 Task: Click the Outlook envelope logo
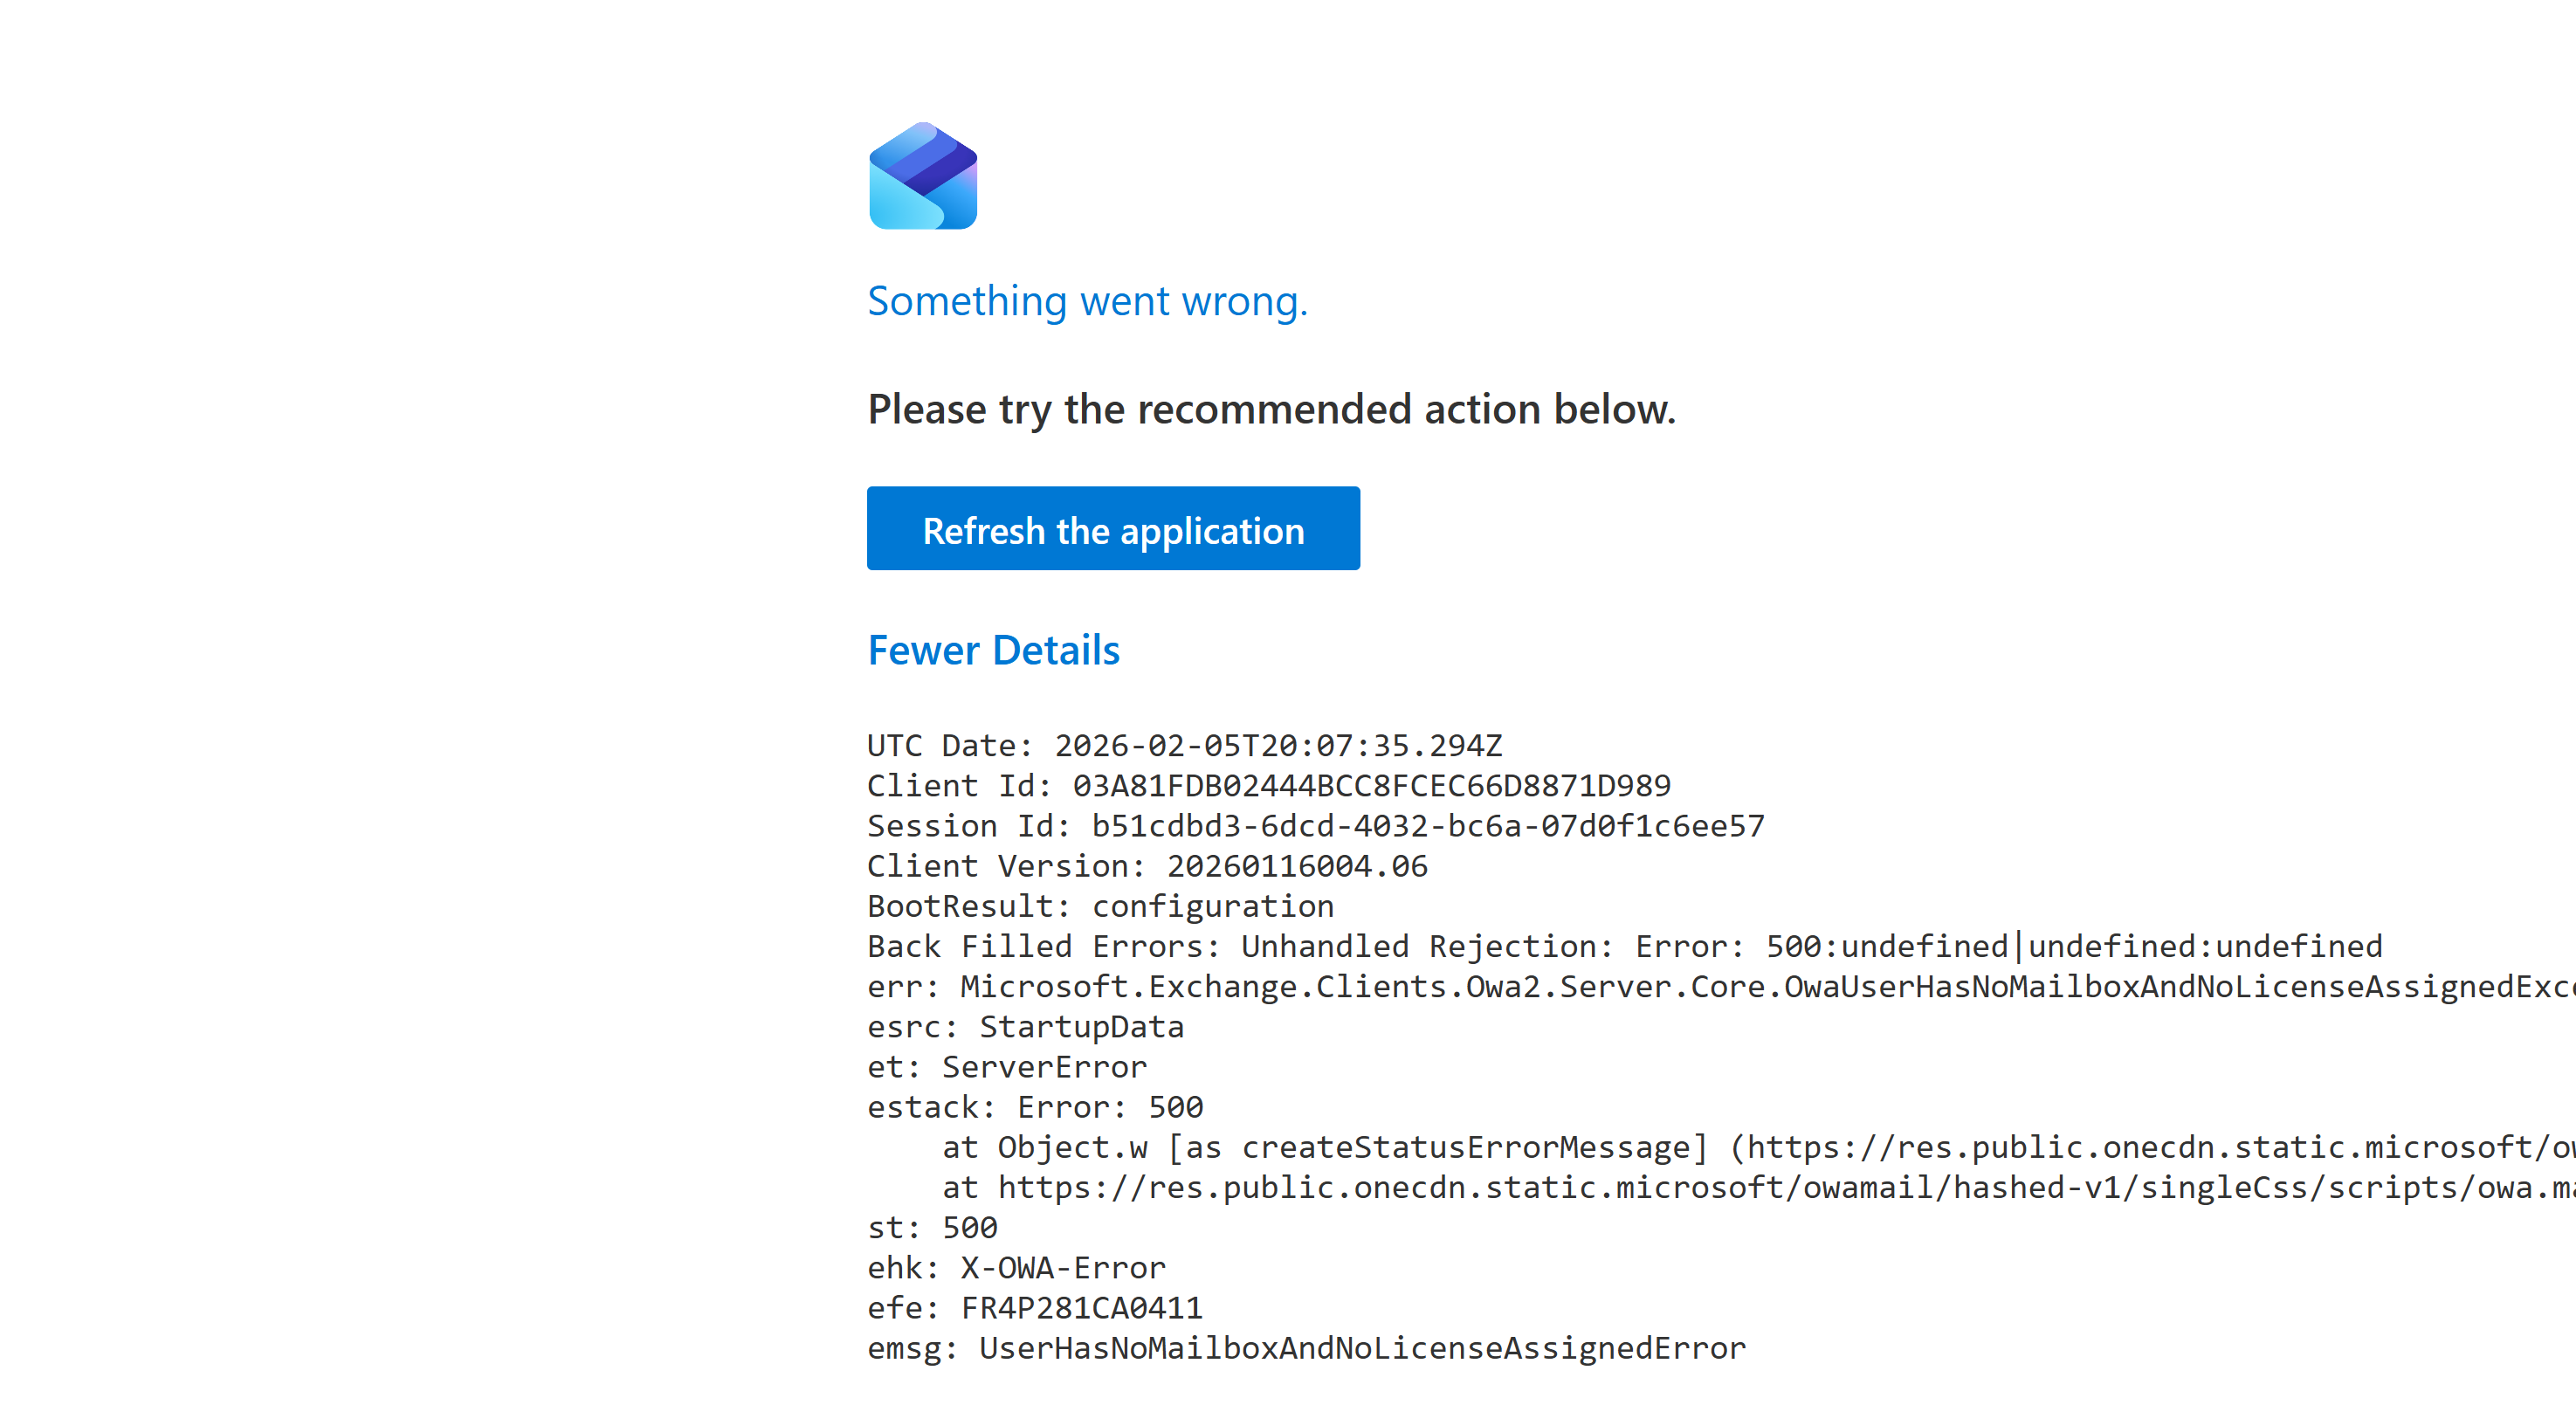922,176
